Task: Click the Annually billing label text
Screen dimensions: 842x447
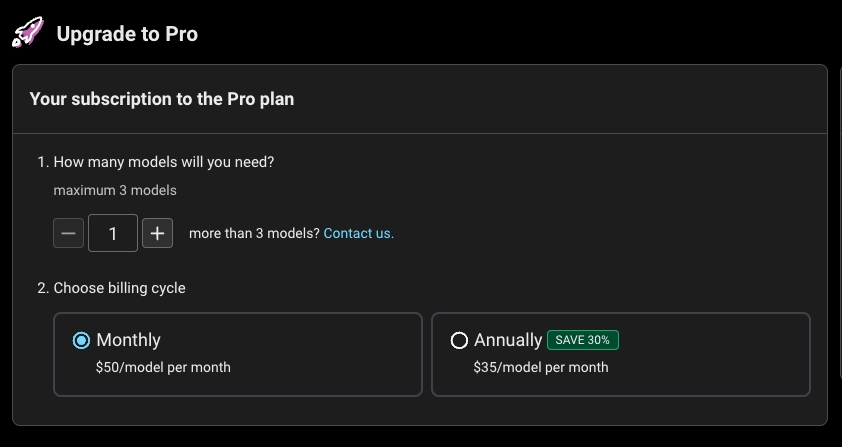Action: [508, 340]
